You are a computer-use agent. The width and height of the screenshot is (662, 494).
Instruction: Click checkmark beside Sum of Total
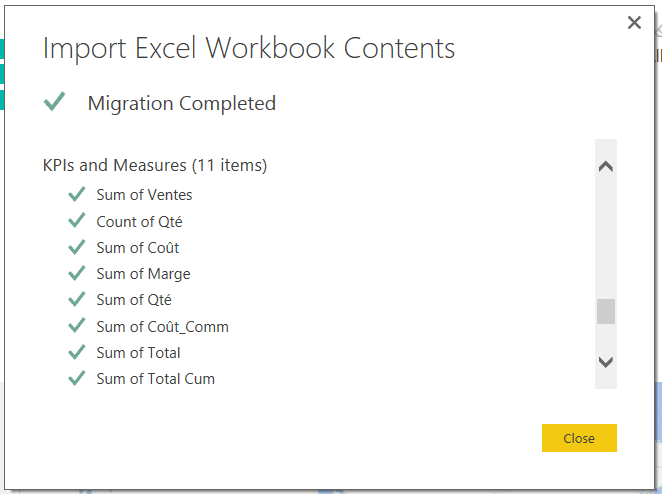[76, 352]
